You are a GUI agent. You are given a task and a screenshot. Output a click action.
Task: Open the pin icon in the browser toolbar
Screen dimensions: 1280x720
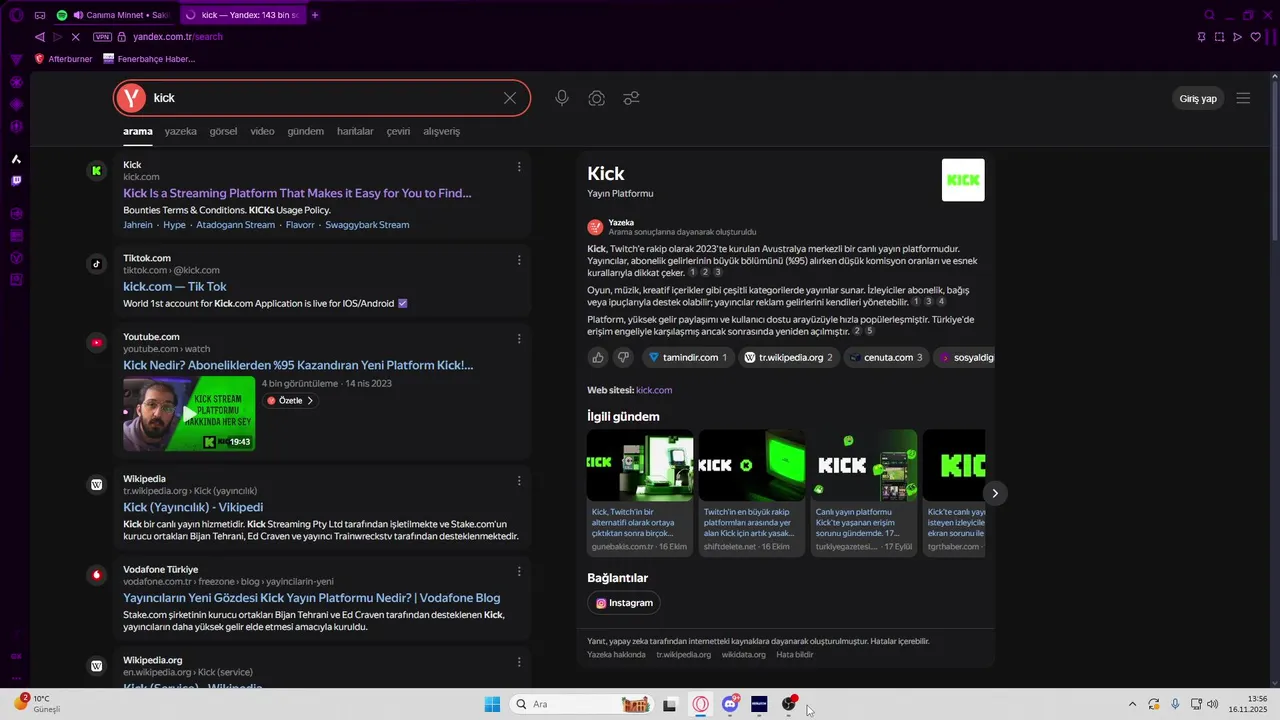pyautogui.click(x=1201, y=37)
